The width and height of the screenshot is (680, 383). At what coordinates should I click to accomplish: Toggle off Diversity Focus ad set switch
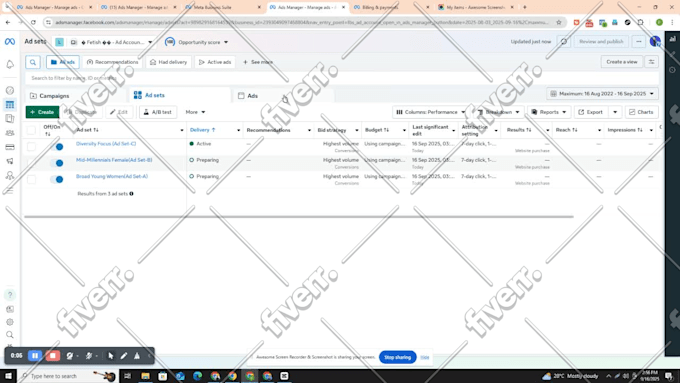[x=57, y=147]
